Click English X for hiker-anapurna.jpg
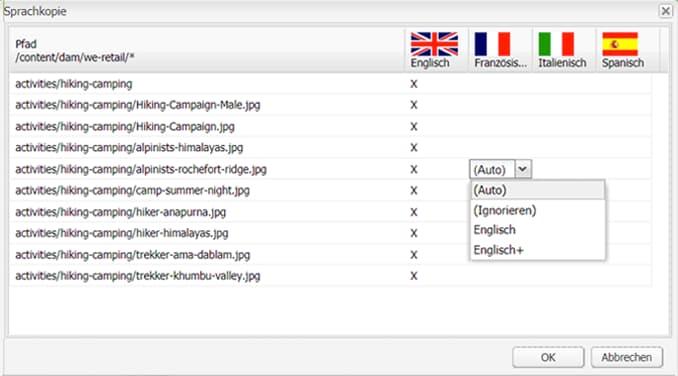 [x=414, y=212]
